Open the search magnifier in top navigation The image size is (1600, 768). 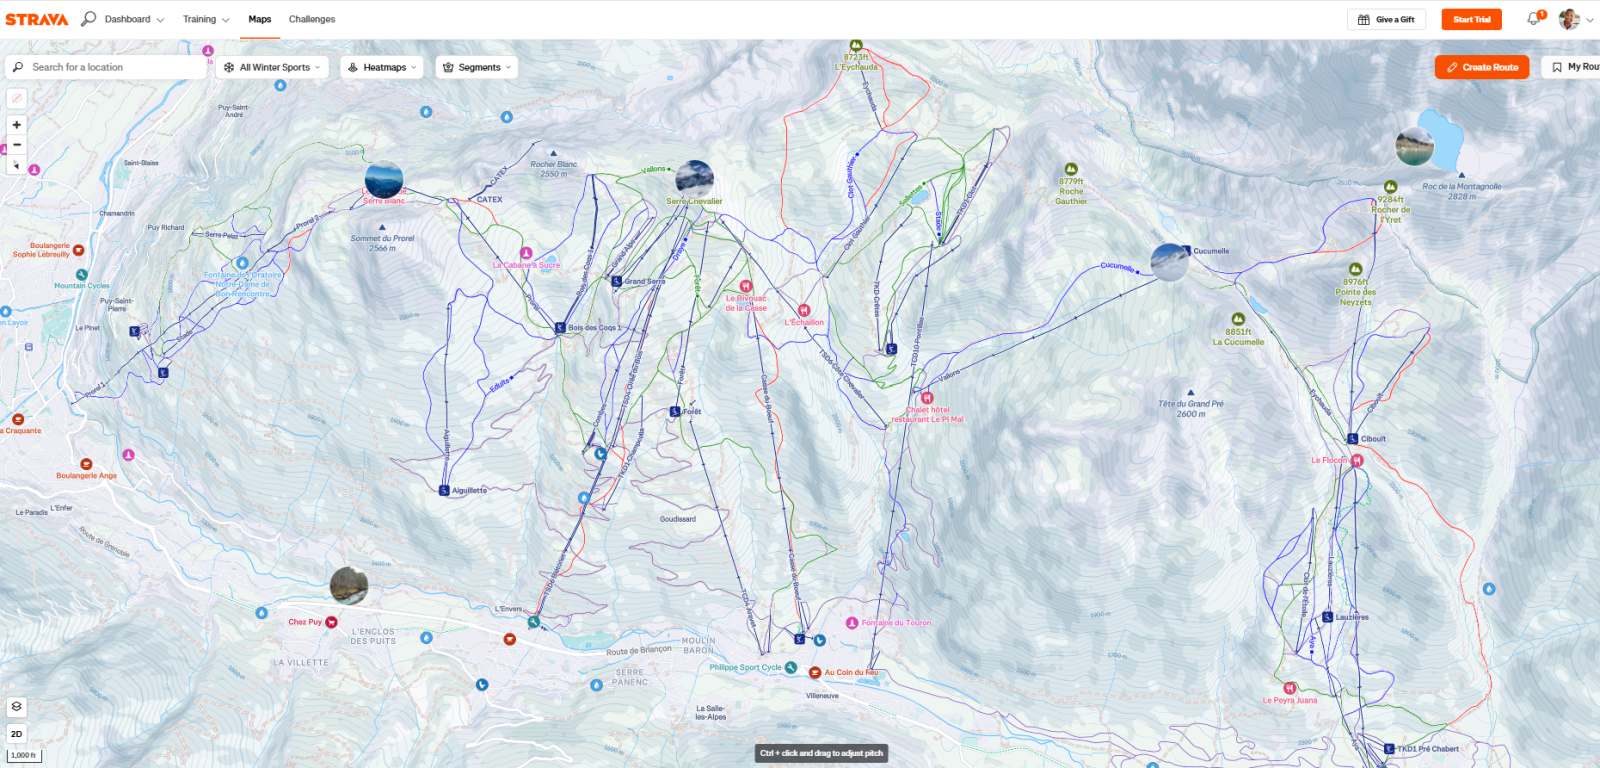[88, 19]
